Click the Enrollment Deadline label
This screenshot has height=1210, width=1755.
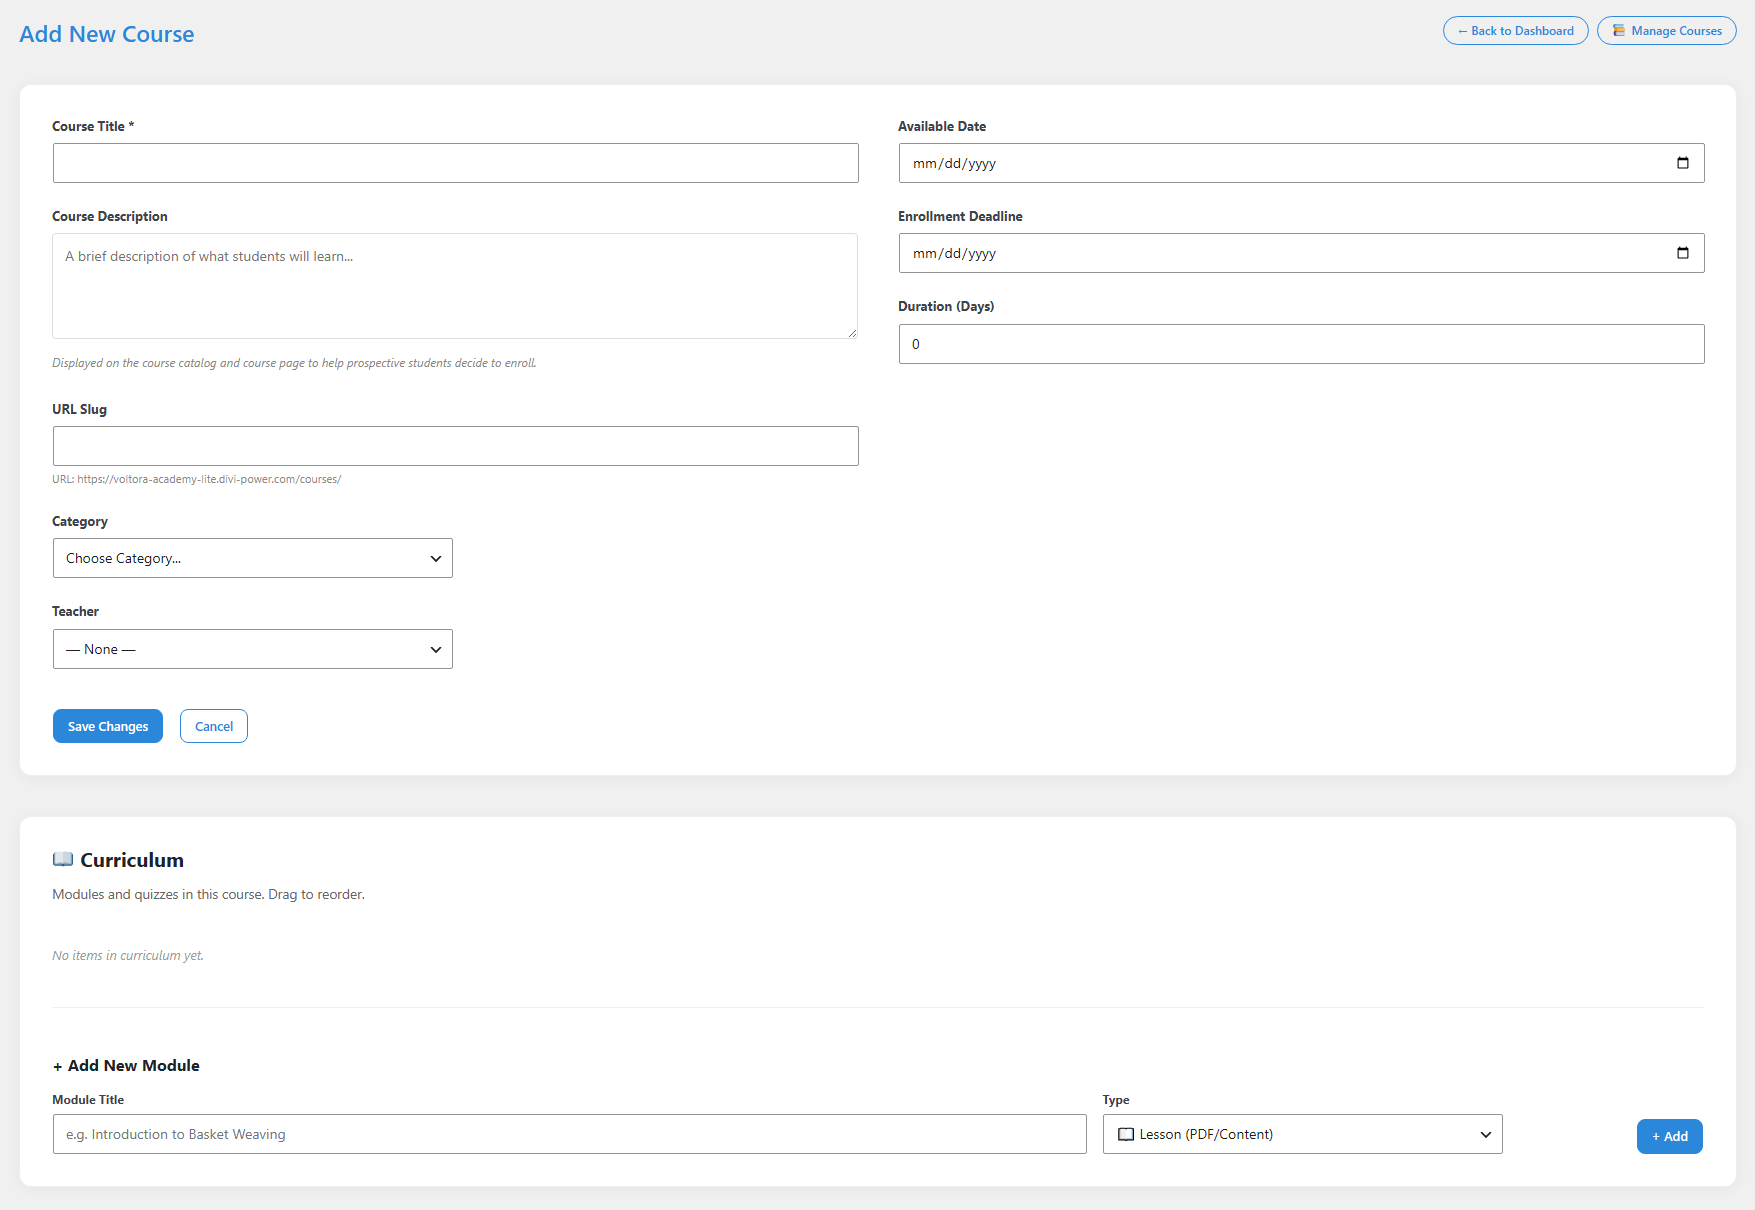pyautogui.click(x=960, y=216)
